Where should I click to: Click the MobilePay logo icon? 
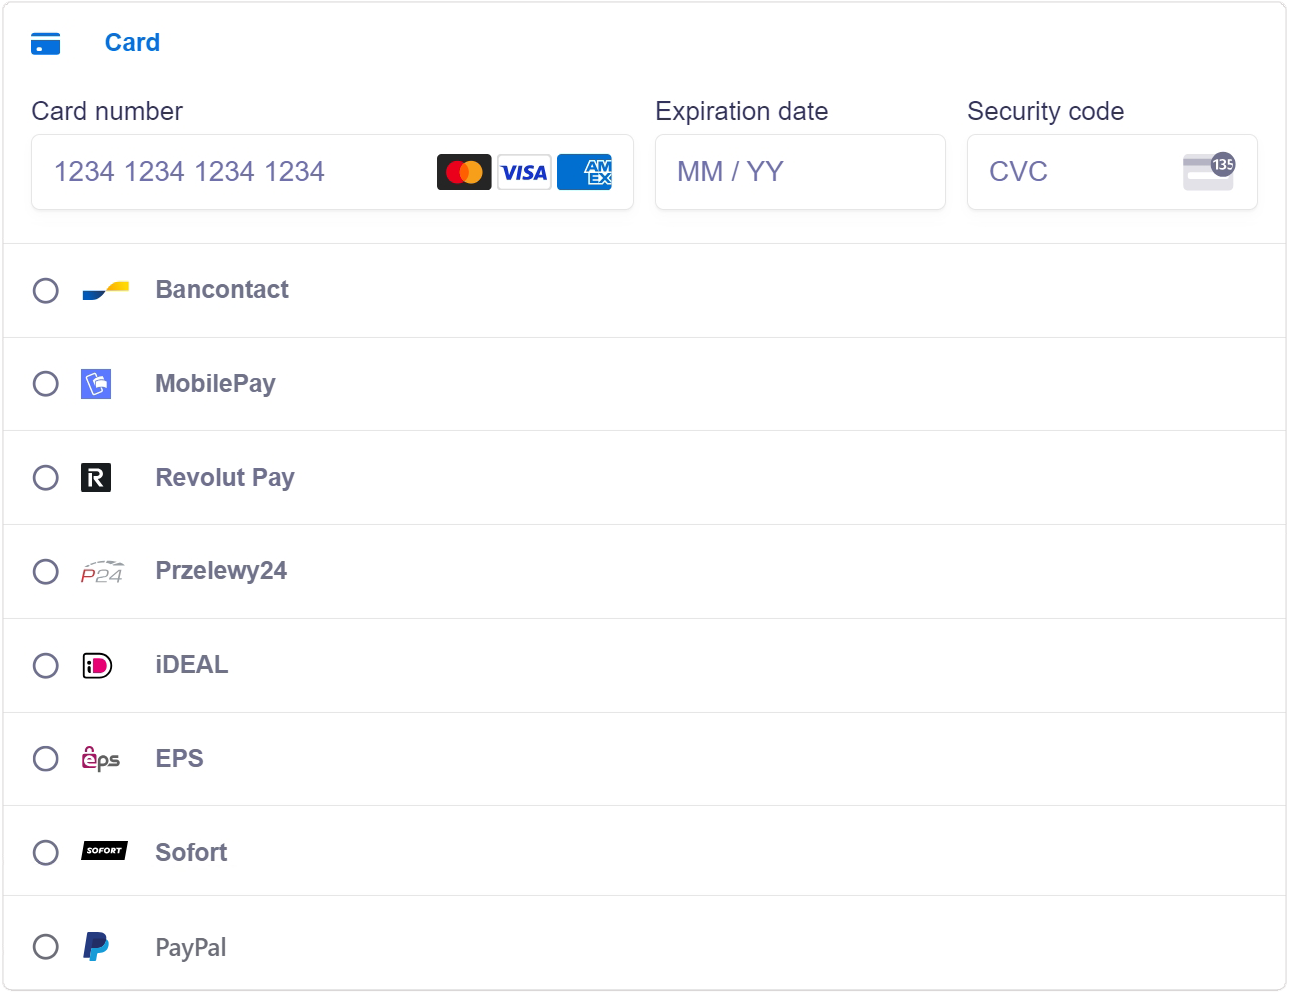[x=96, y=384]
